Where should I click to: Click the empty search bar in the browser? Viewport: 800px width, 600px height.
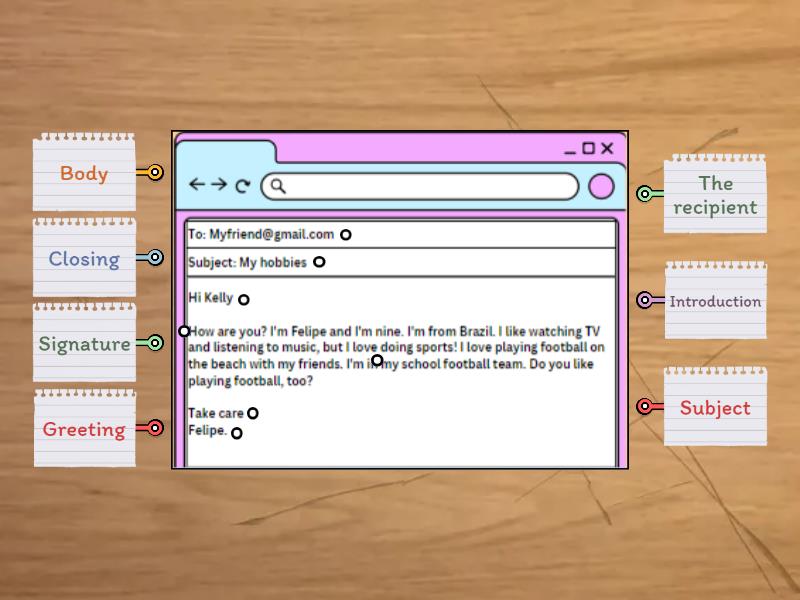point(430,186)
